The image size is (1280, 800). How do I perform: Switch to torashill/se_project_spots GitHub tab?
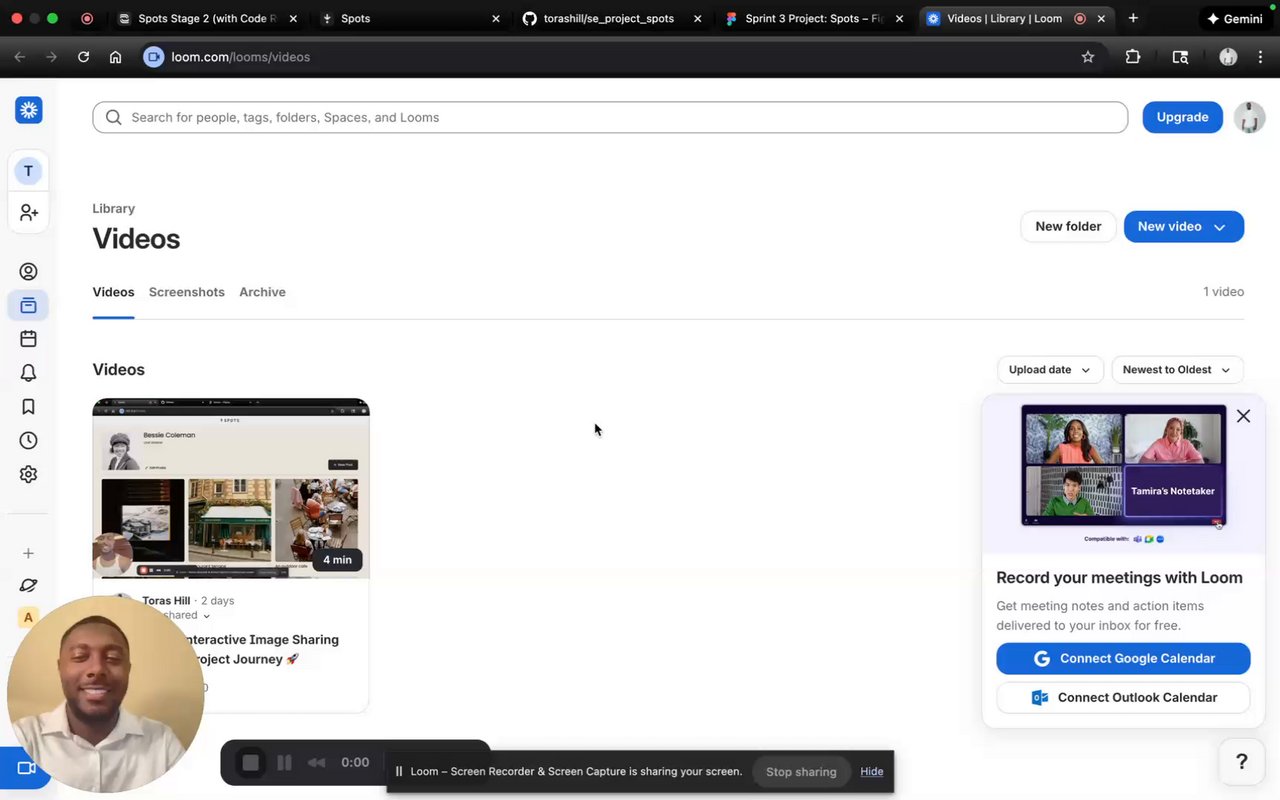point(612,18)
